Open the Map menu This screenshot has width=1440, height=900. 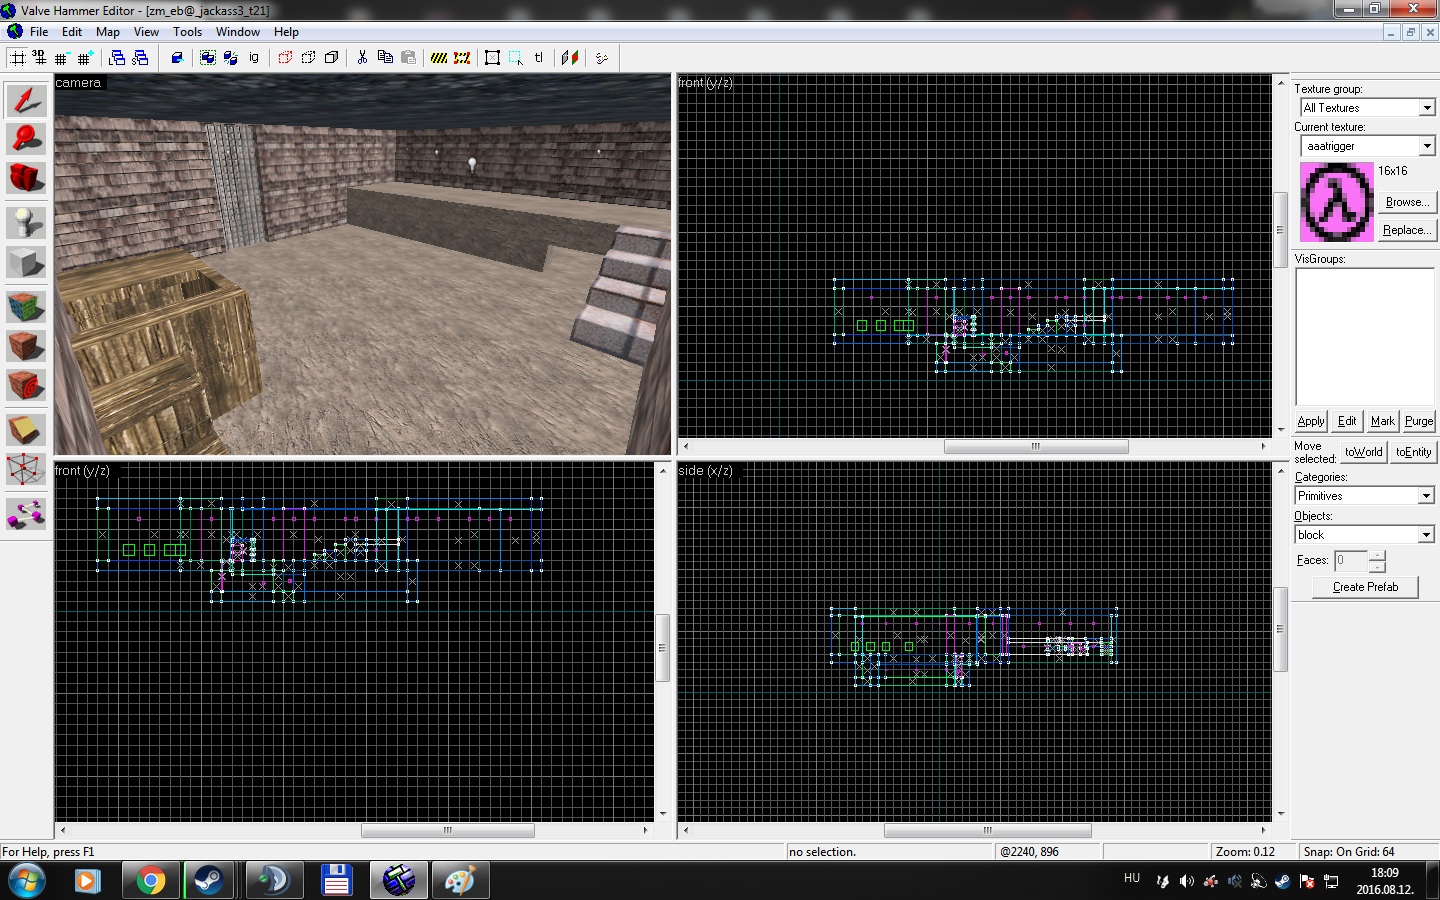108,32
